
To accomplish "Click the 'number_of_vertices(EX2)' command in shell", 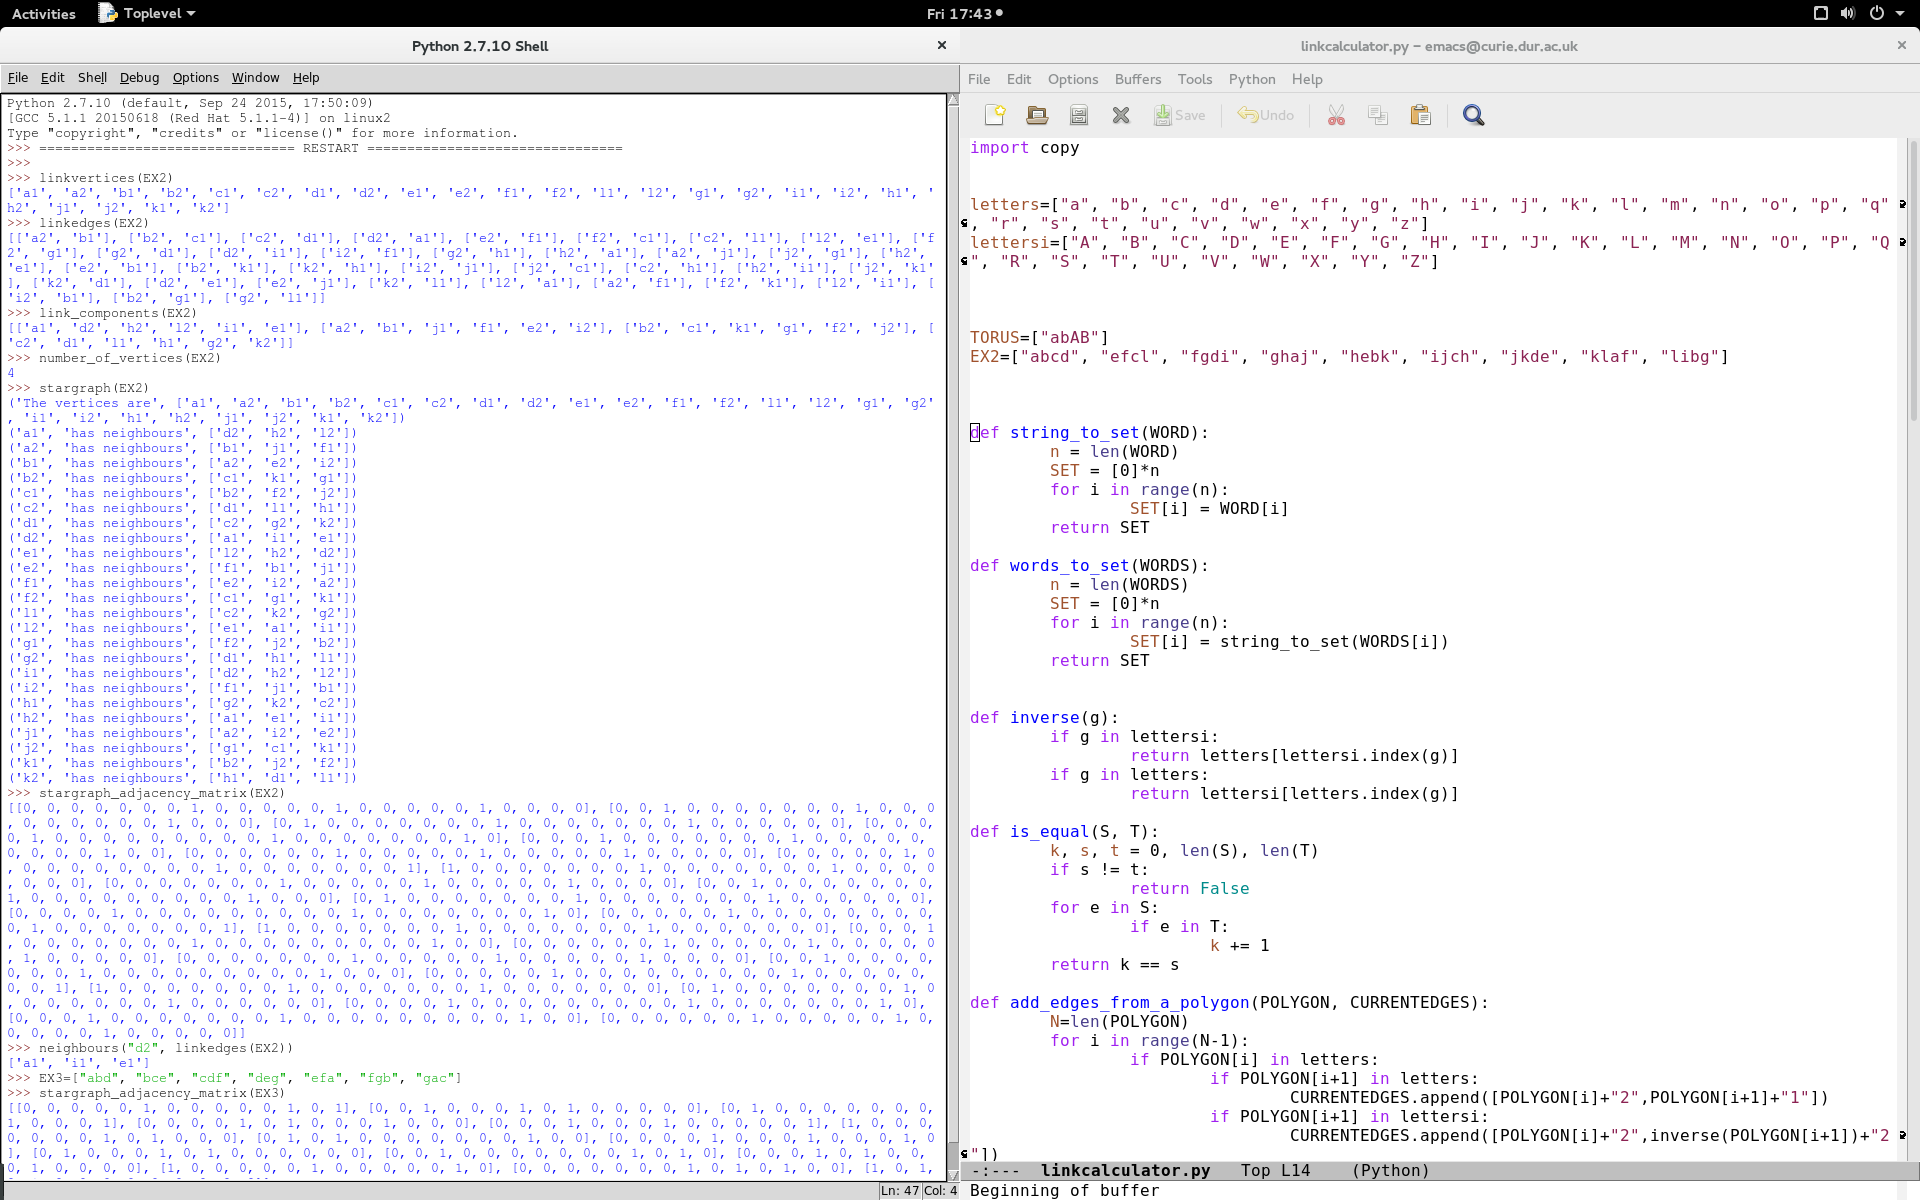I will [x=130, y=358].
